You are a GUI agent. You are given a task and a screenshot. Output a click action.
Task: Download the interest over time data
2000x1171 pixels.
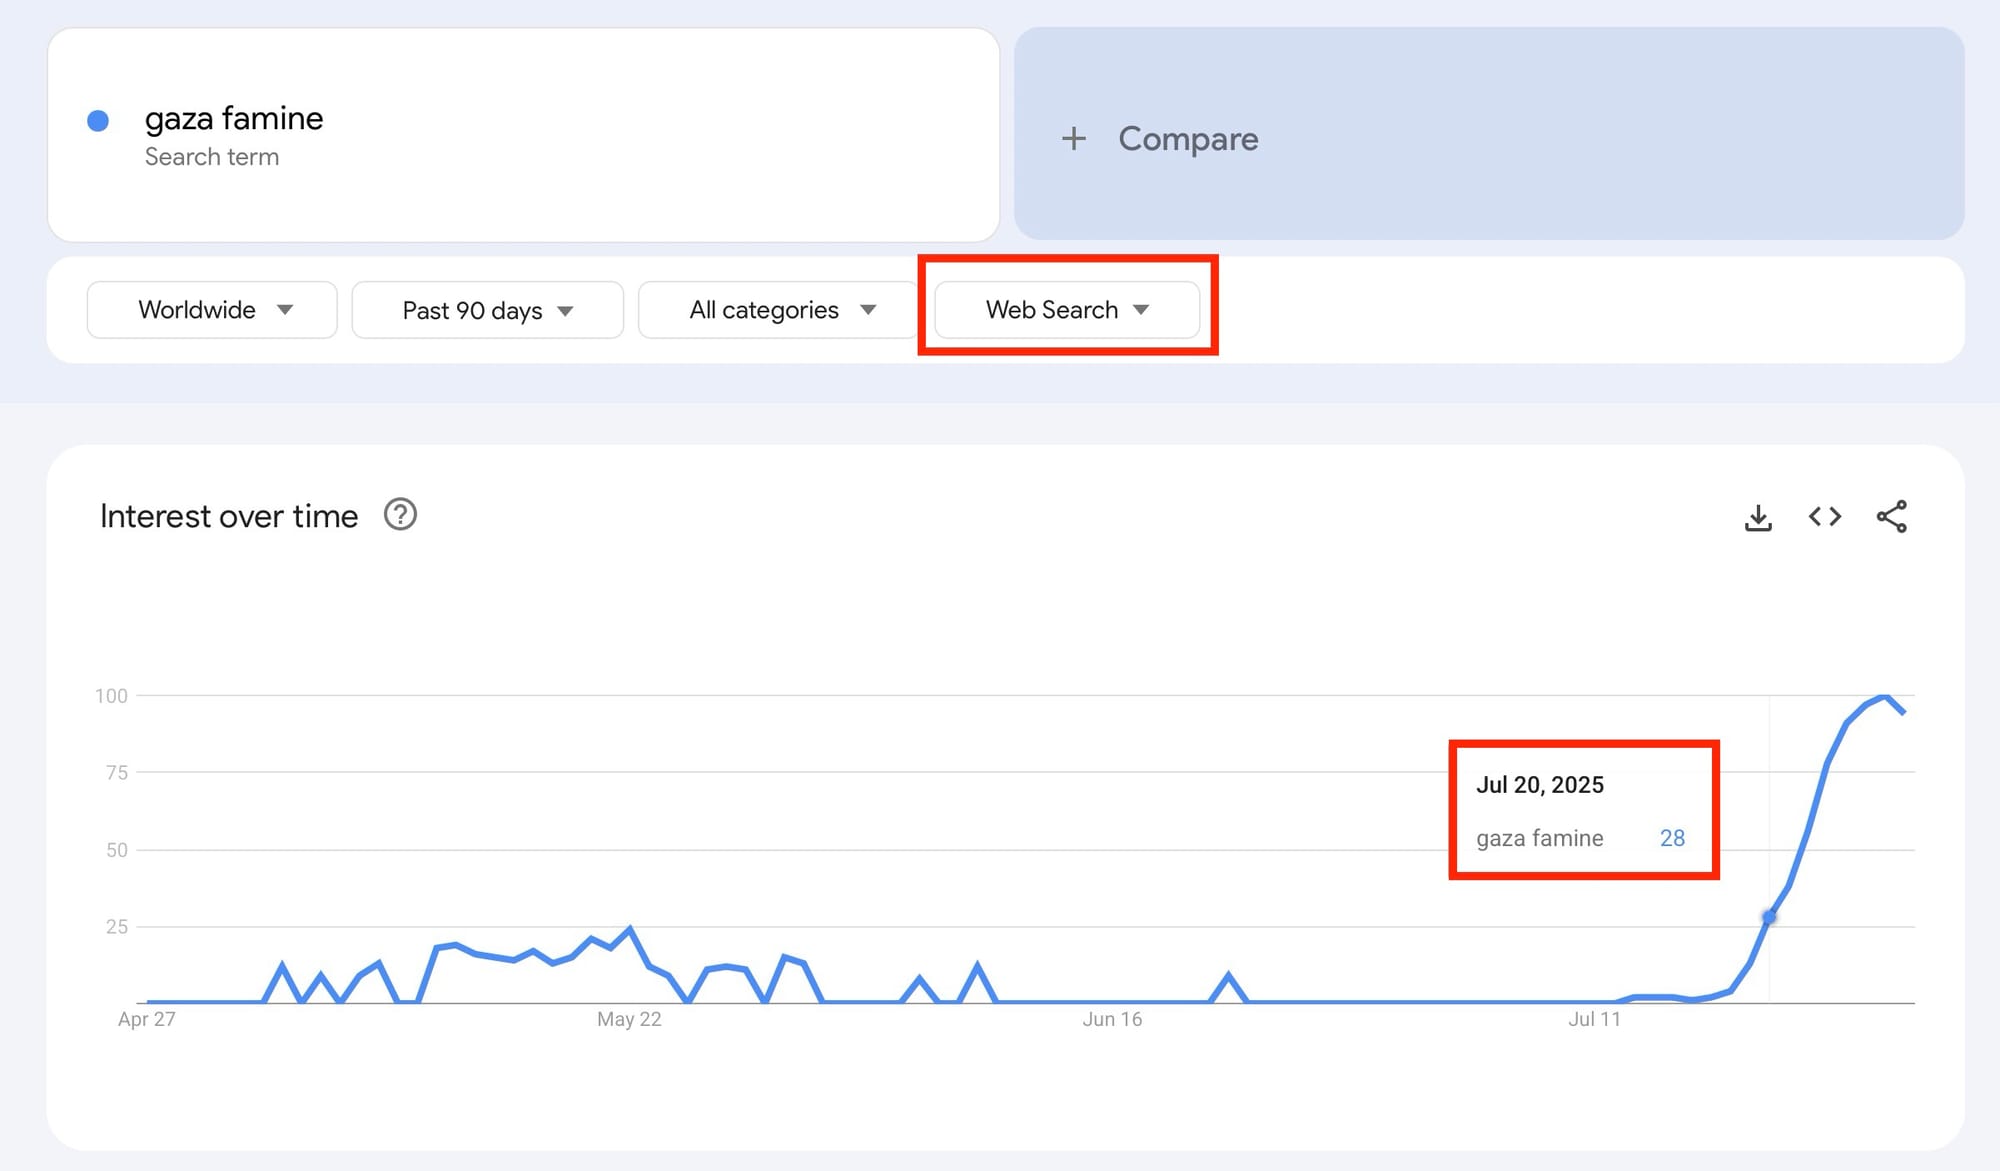[x=1758, y=517]
